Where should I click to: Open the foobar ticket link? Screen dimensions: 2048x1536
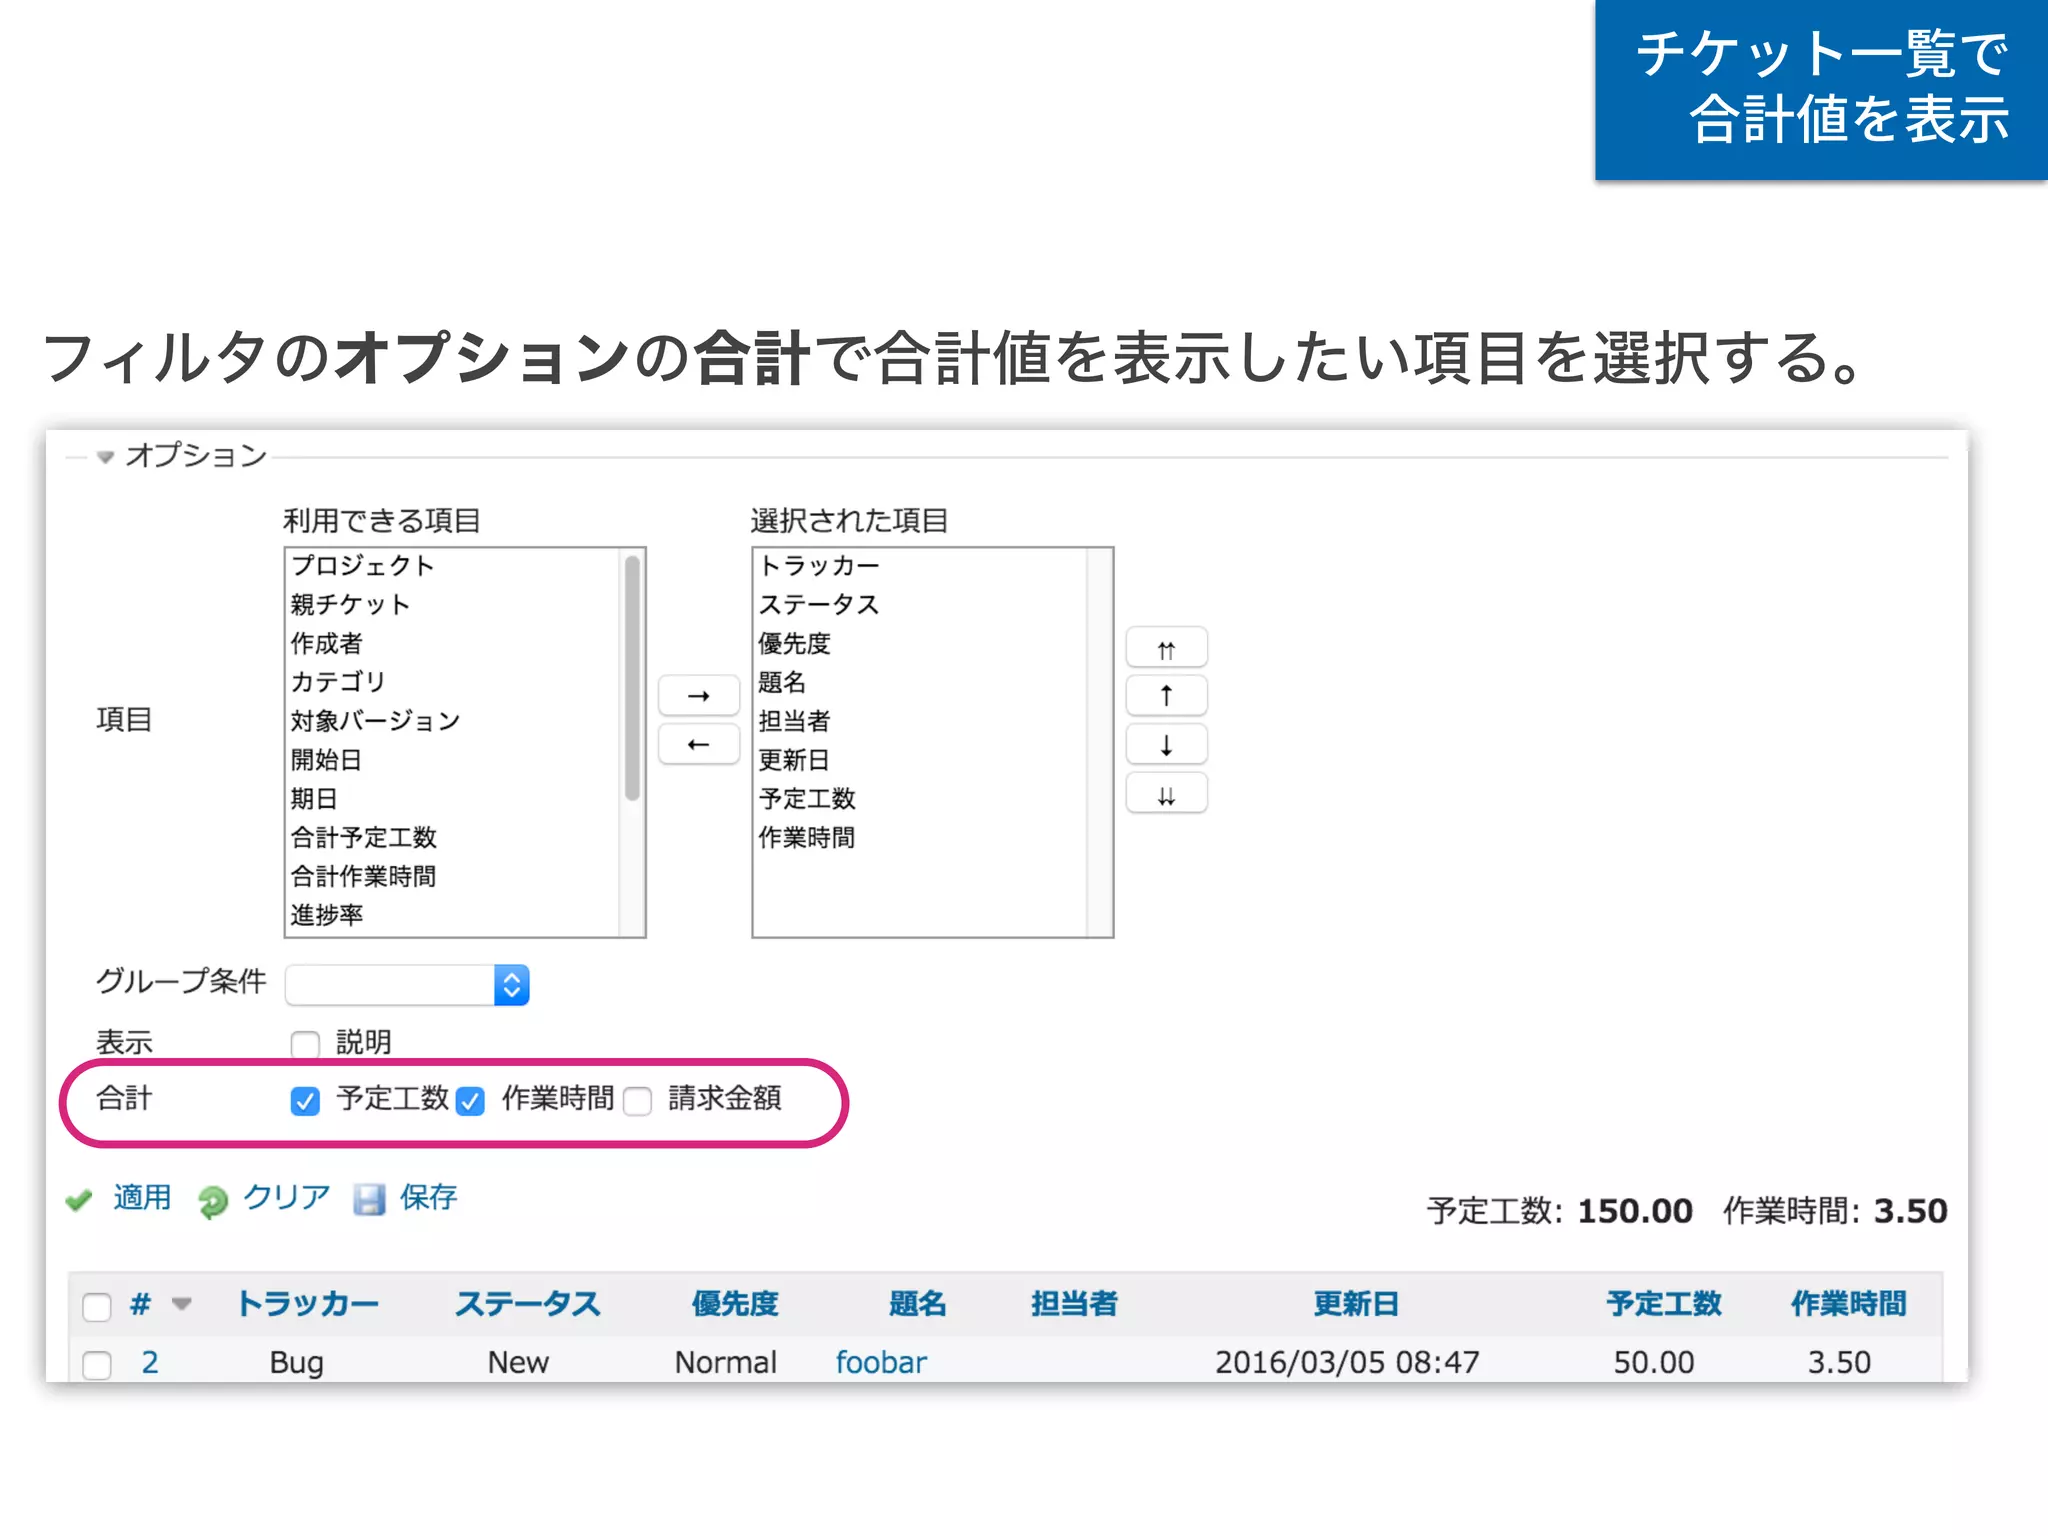pyautogui.click(x=881, y=1362)
